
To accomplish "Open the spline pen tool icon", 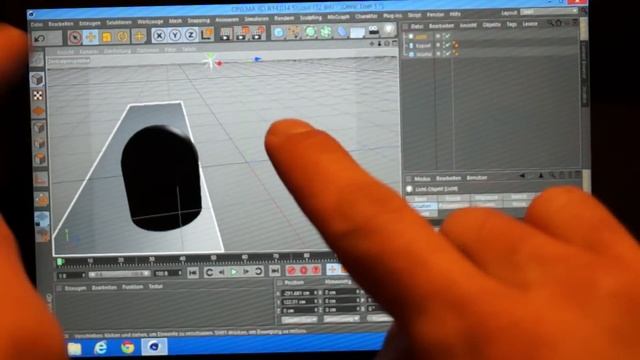I will tap(294, 32).
